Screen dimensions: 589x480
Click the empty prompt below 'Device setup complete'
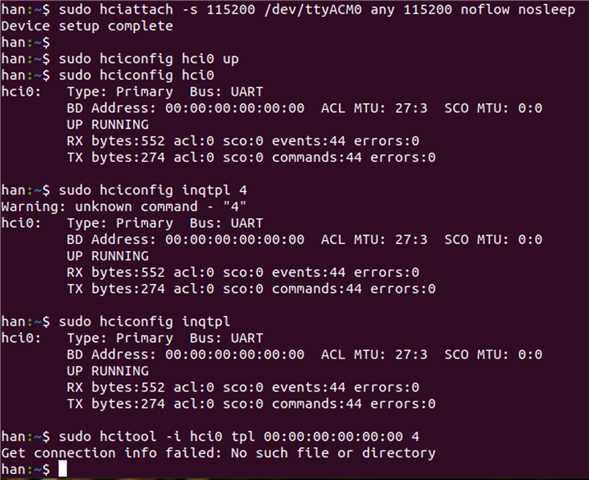[26, 42]
